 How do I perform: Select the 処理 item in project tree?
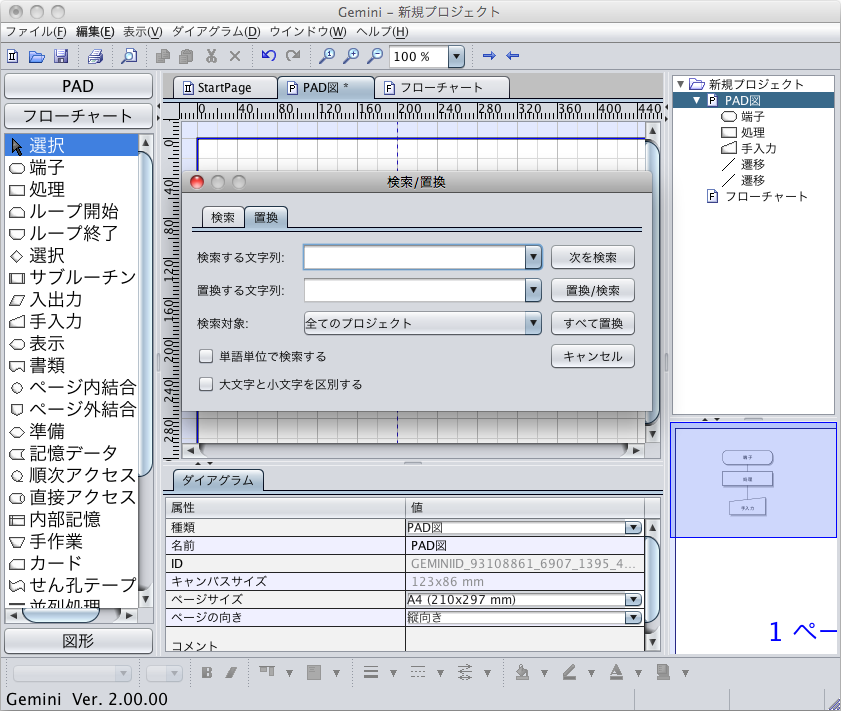(x=743, y=132)
